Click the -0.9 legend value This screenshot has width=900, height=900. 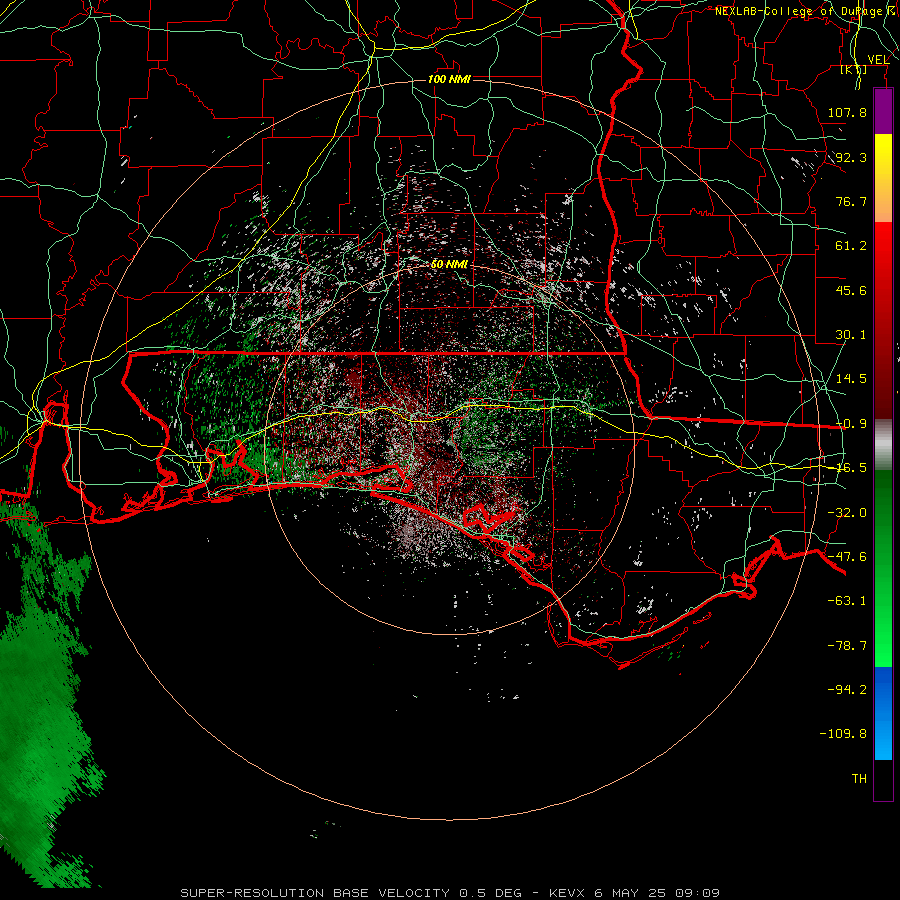point(851,424)
